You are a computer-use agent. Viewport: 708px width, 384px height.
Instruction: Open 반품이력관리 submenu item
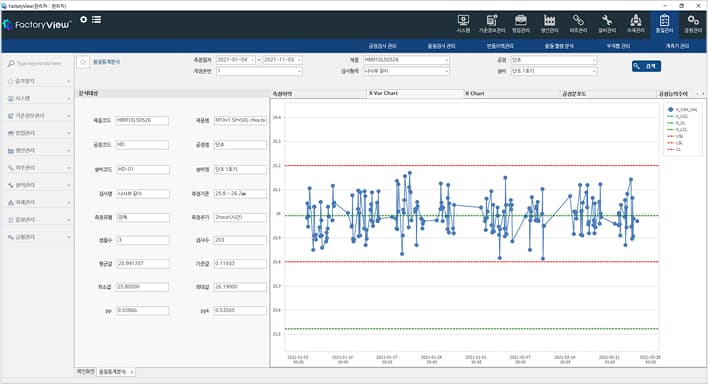pyautogui.click(x=500, y=46)
